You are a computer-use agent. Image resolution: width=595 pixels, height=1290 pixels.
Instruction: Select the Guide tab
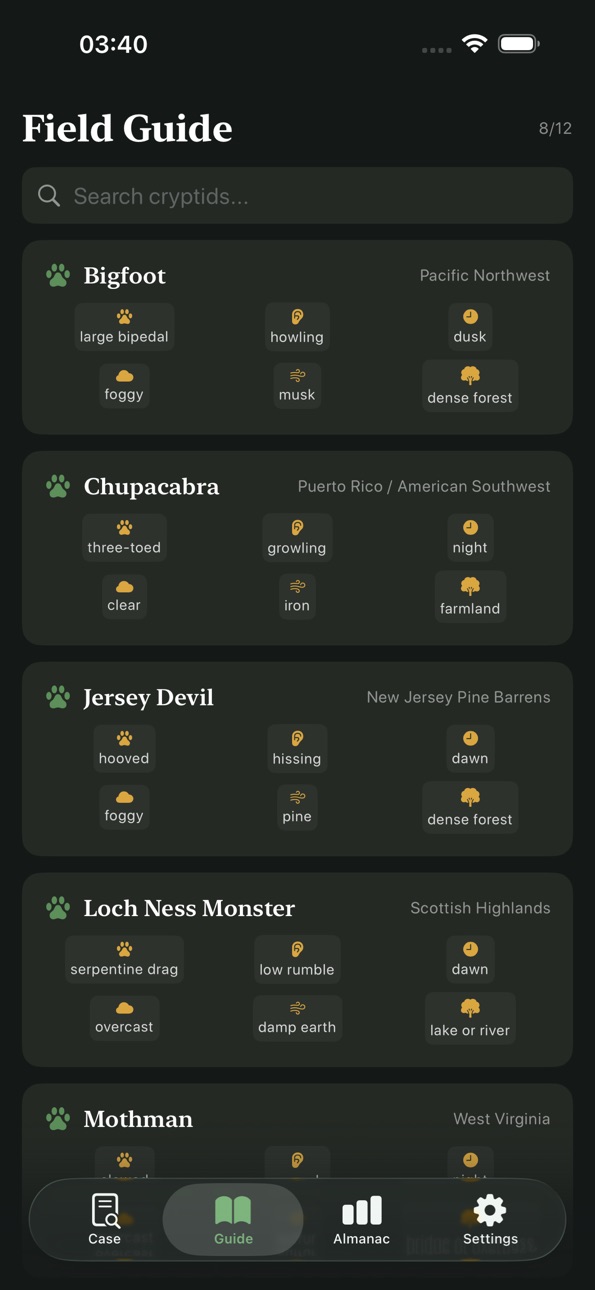click(x=233, y=1219)
